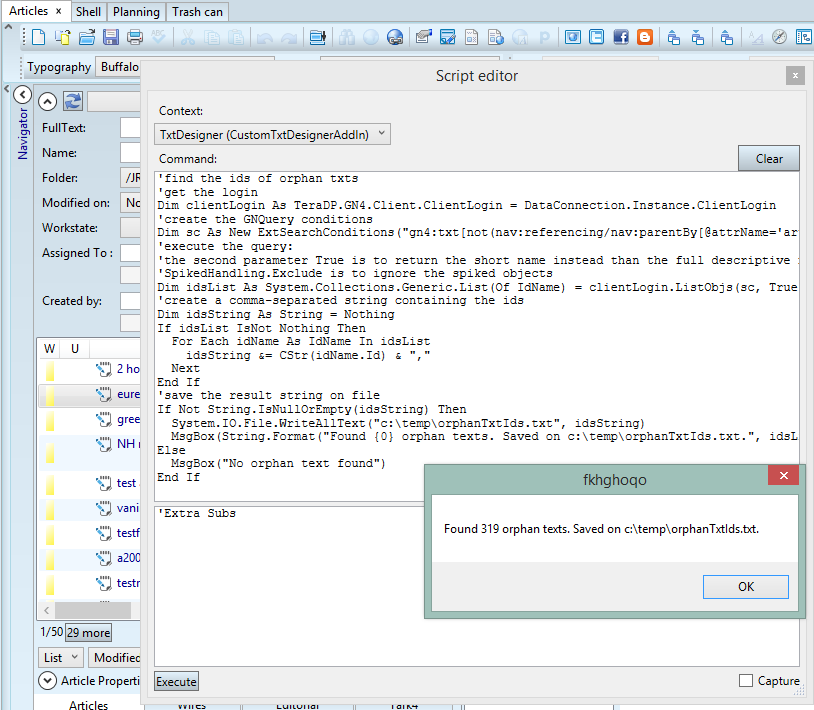Click OK in the message box
This screenshot has height=710, width=814.
(x=745, y=586)
